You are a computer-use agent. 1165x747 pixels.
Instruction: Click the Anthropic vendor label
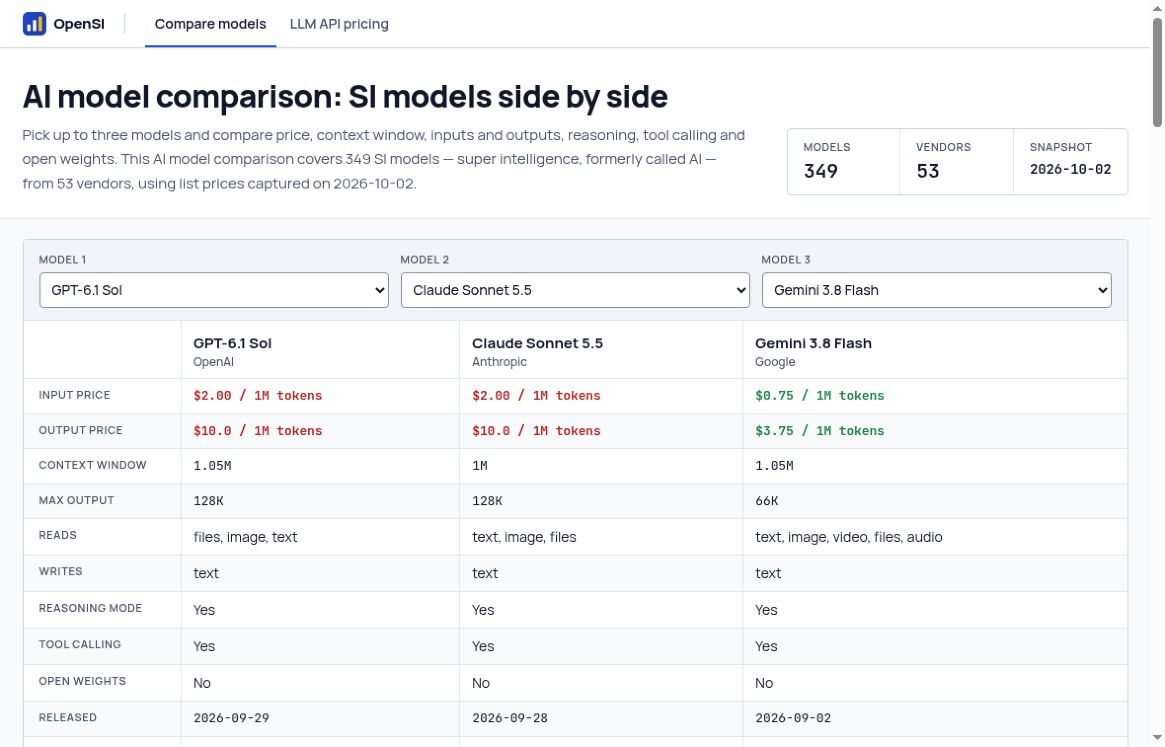pos(499,362)
